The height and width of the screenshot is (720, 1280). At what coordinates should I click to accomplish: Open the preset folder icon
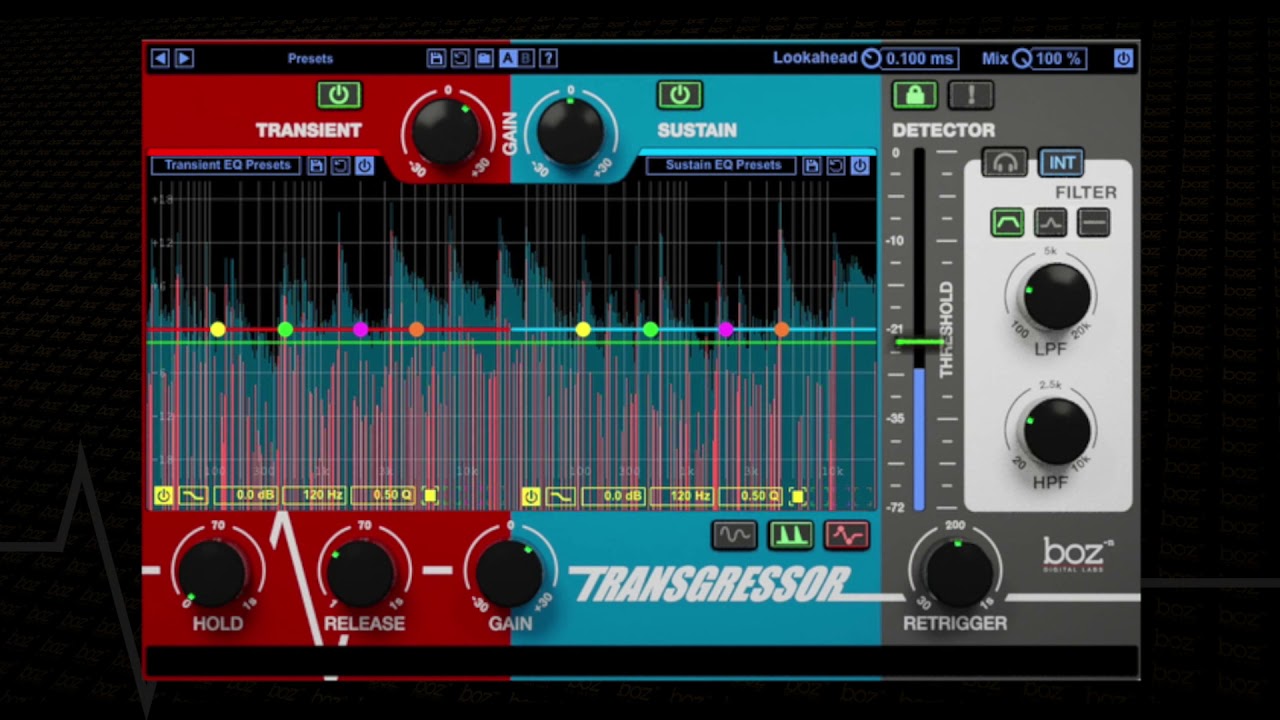click(x=484, y=58)
